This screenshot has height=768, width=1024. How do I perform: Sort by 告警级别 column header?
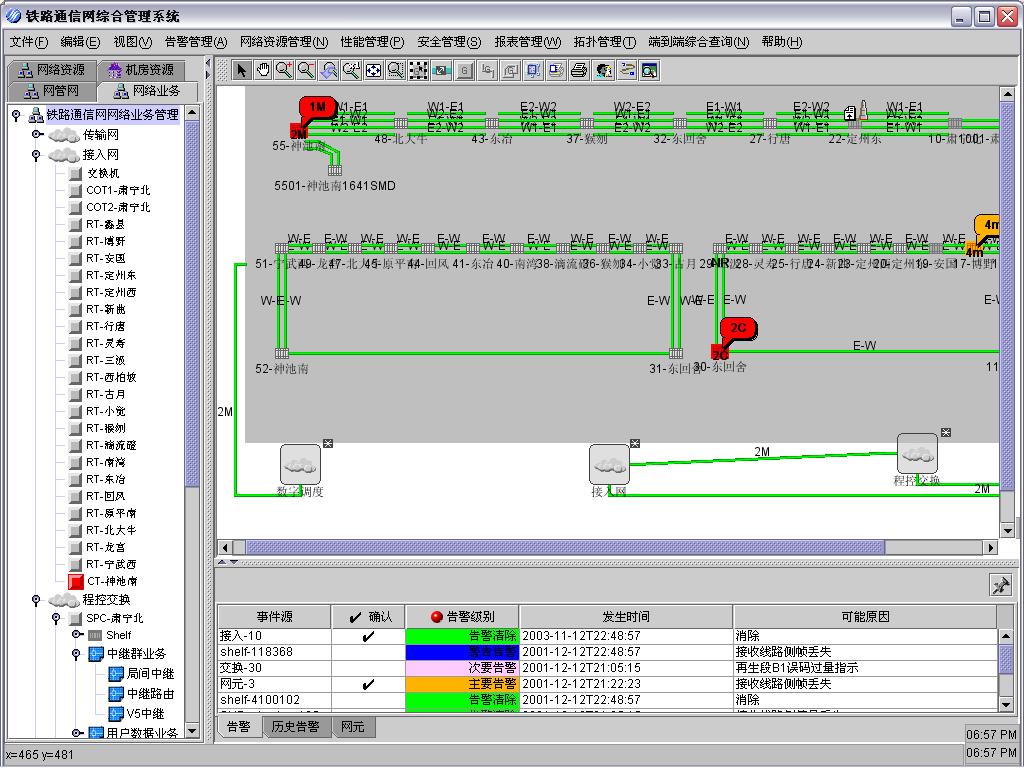point(462,617)
